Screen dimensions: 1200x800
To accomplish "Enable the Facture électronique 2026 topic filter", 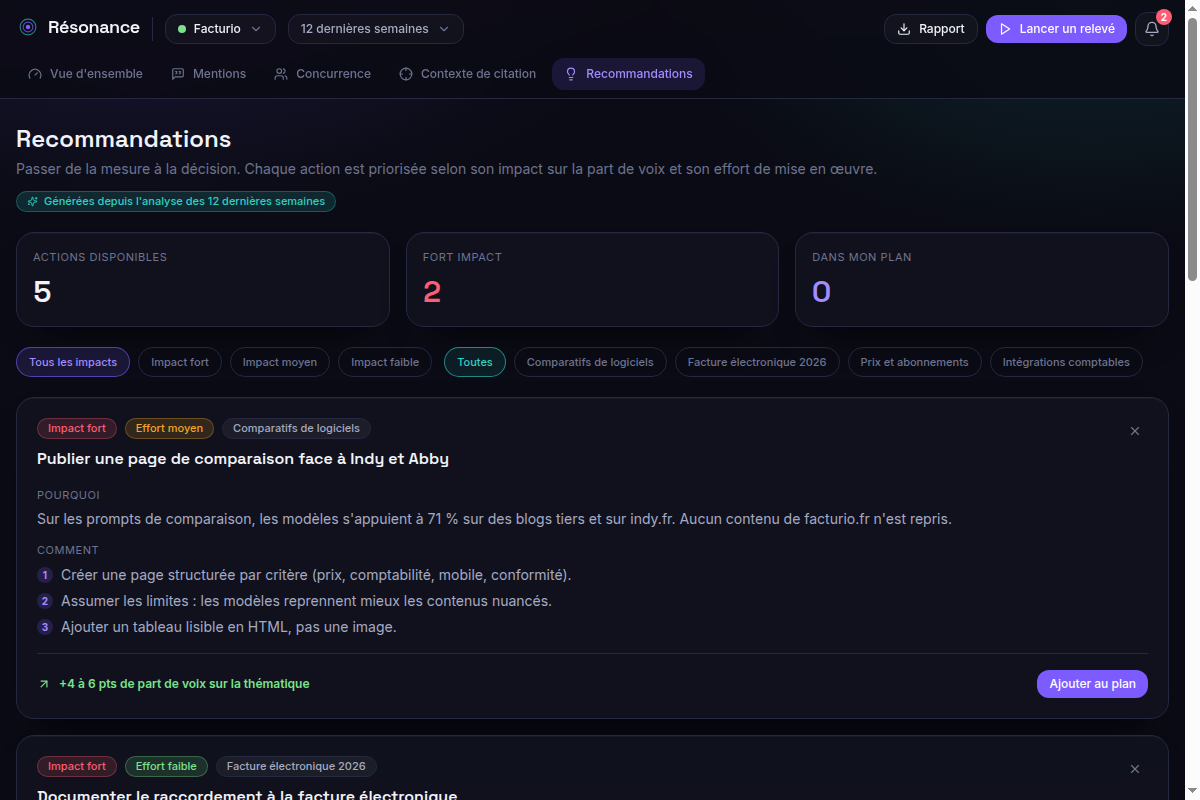I will click(x=757, y=362).
